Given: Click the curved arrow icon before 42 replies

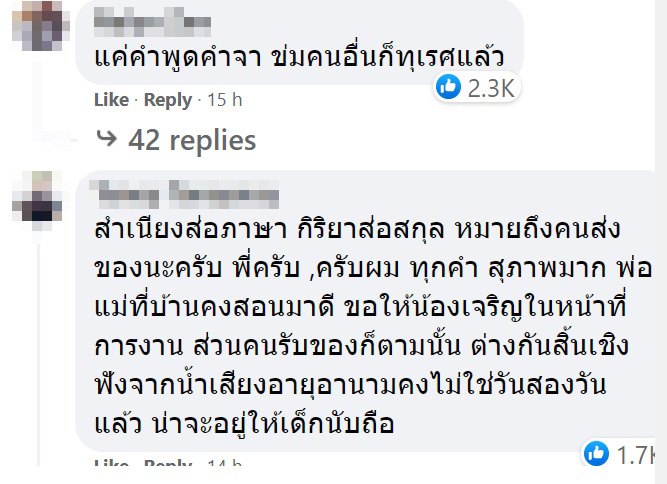Looking at the screenshot, I should (105, 139).
